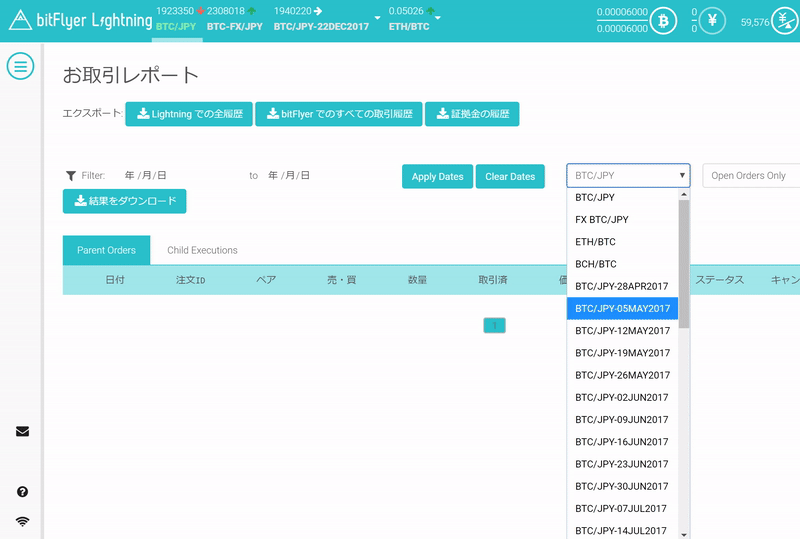Export Lightning での全履歴

coord(189,114)
